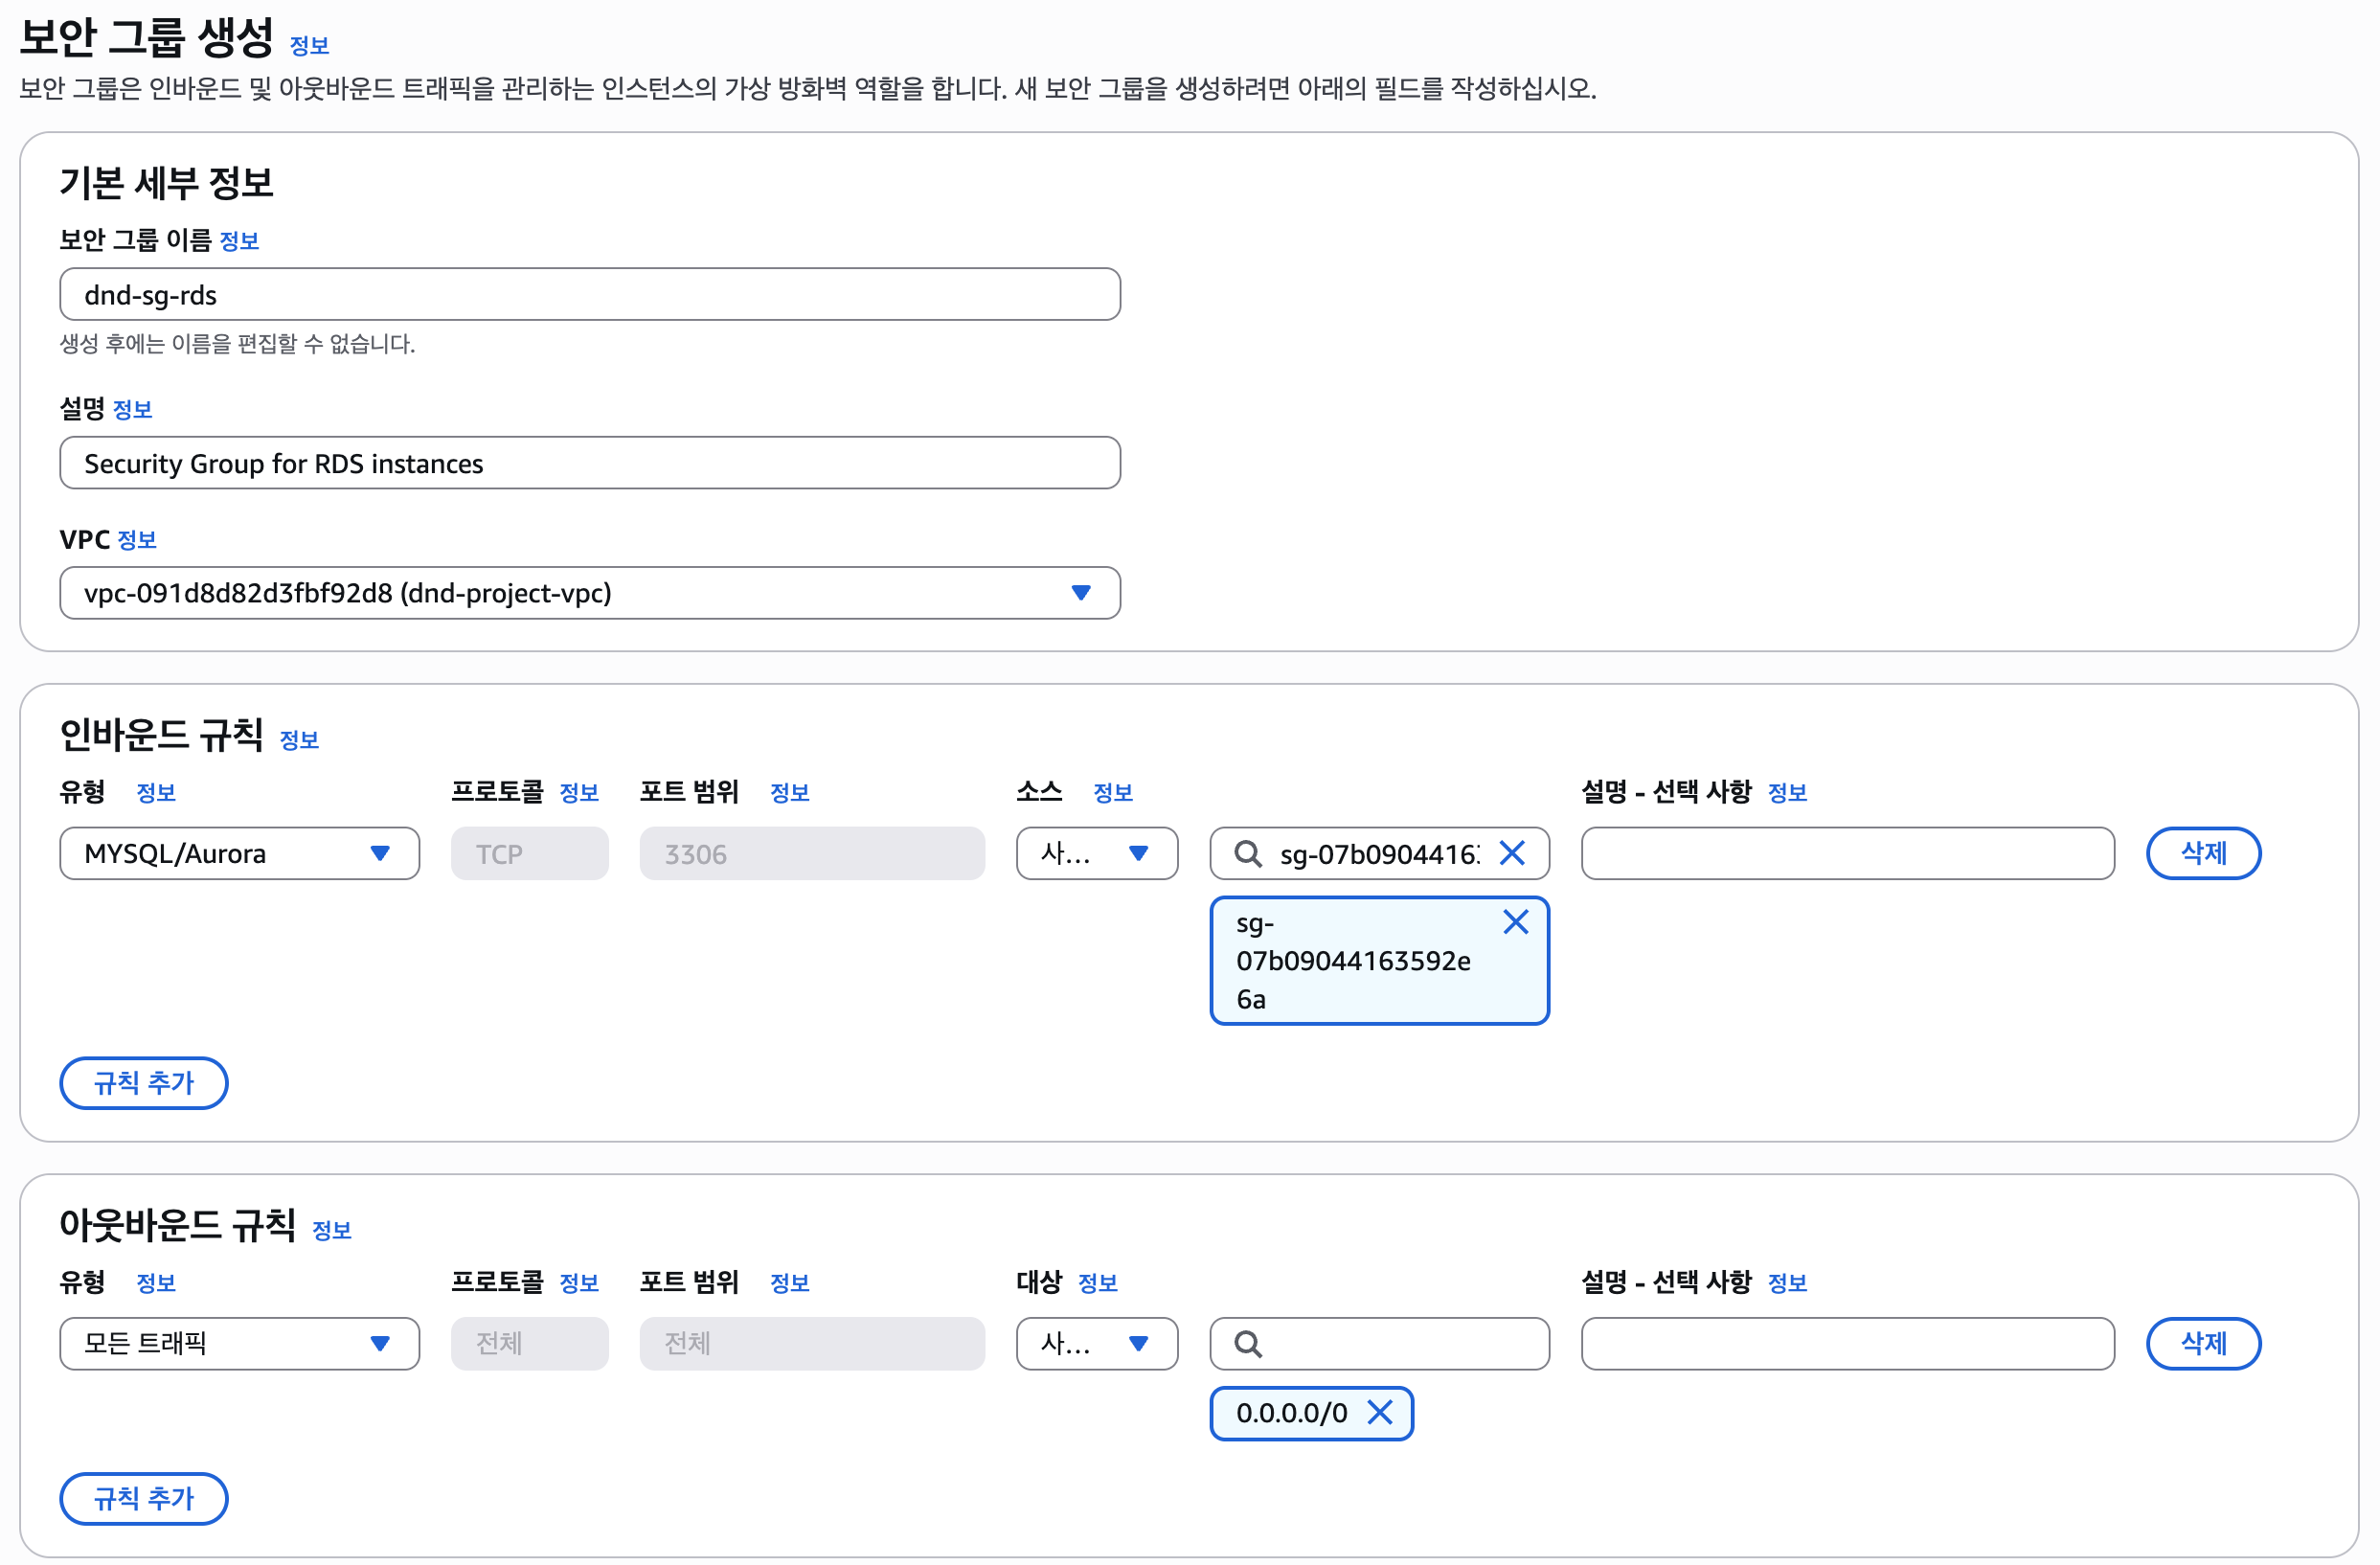Click search icon in outbound destination field
The width and height of the screenshot is (2380, 1565).
click(x=1247, y=1344)
